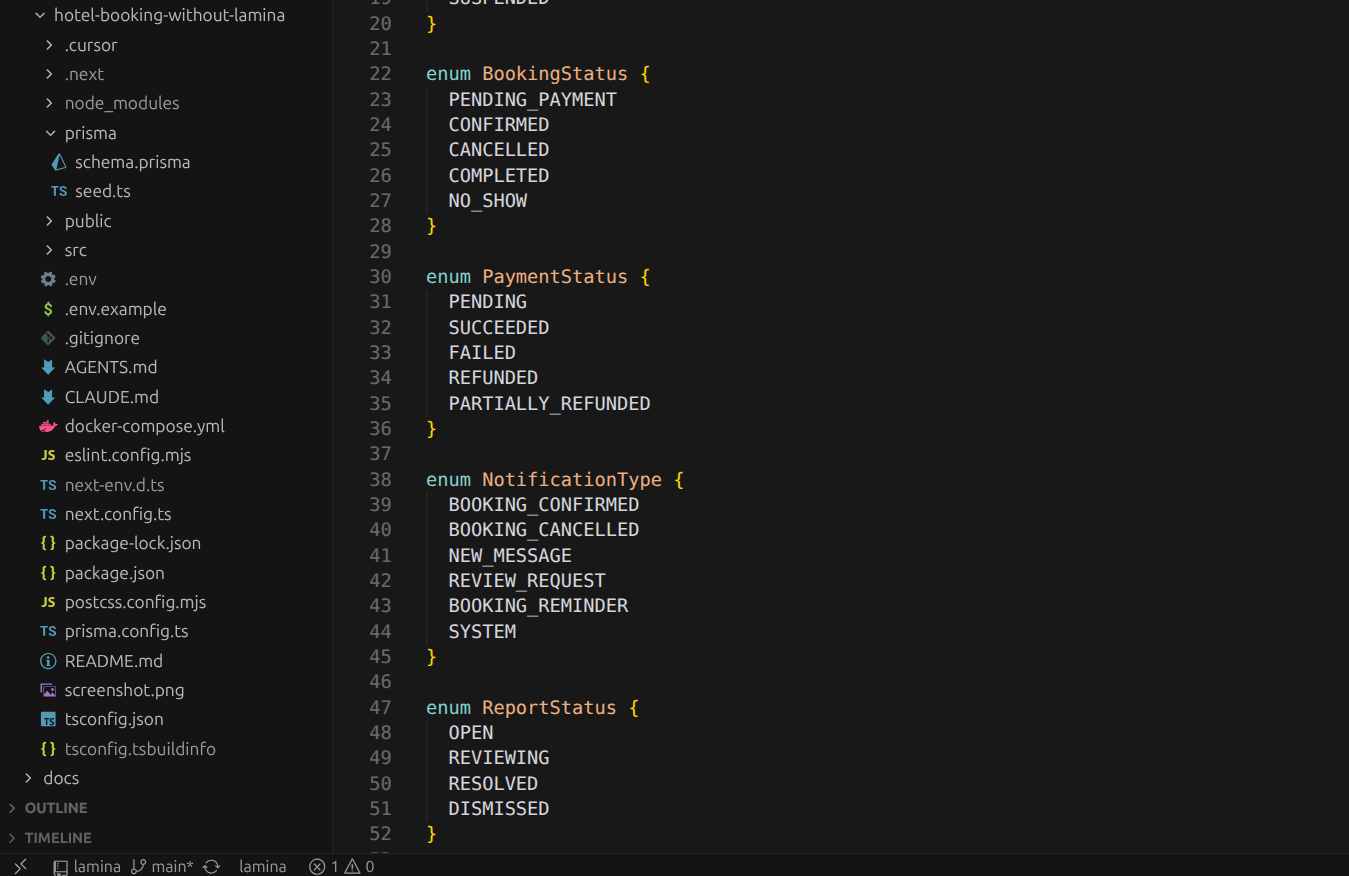Viewport: 1349px width, 876px height.
Task: Expand the public folder
Action: click(x=50, y=221)
